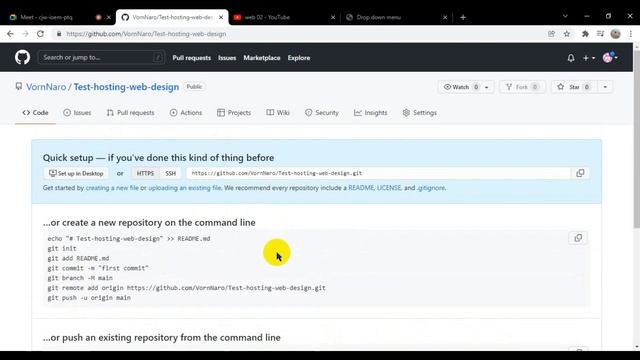Open a new browser tab

tap(463, 17)
